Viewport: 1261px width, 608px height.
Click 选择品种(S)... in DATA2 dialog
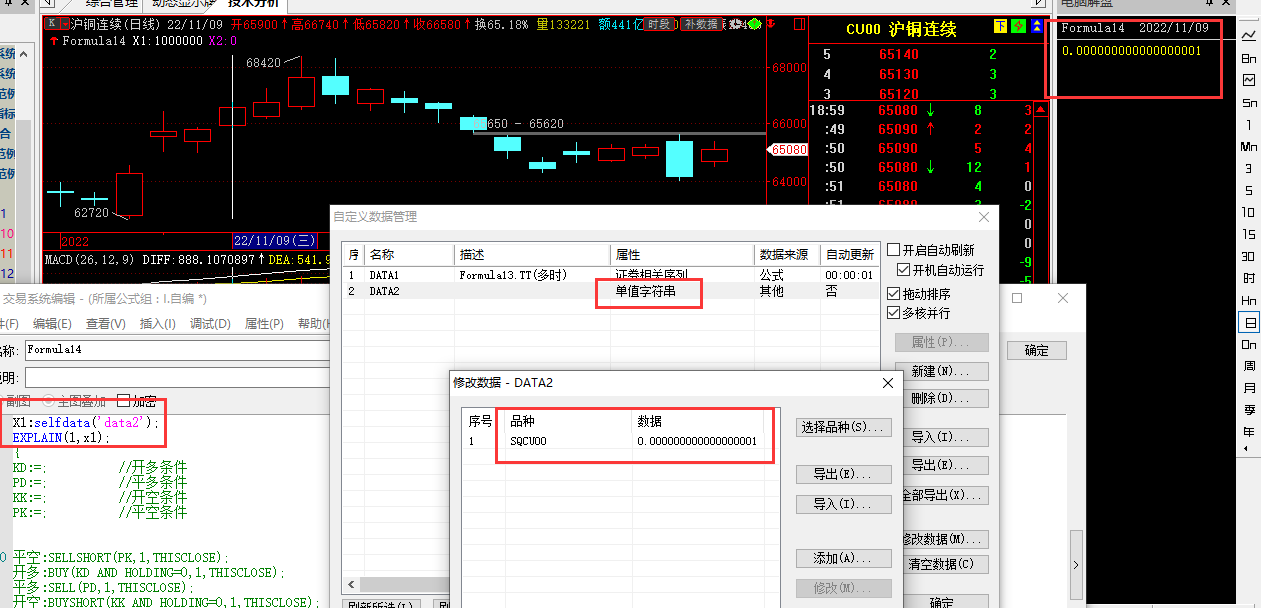[x=844, y=428]
